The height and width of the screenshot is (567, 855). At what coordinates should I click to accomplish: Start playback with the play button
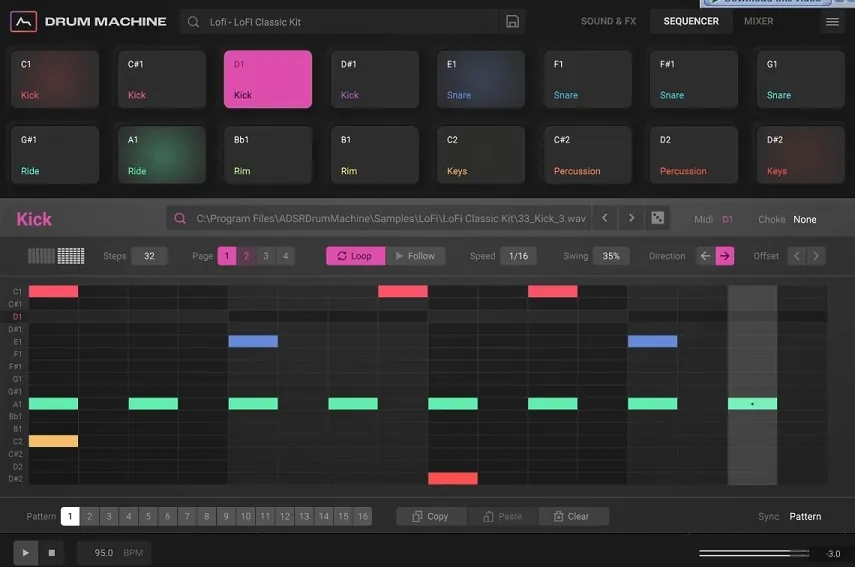click(x=26, y=553)
